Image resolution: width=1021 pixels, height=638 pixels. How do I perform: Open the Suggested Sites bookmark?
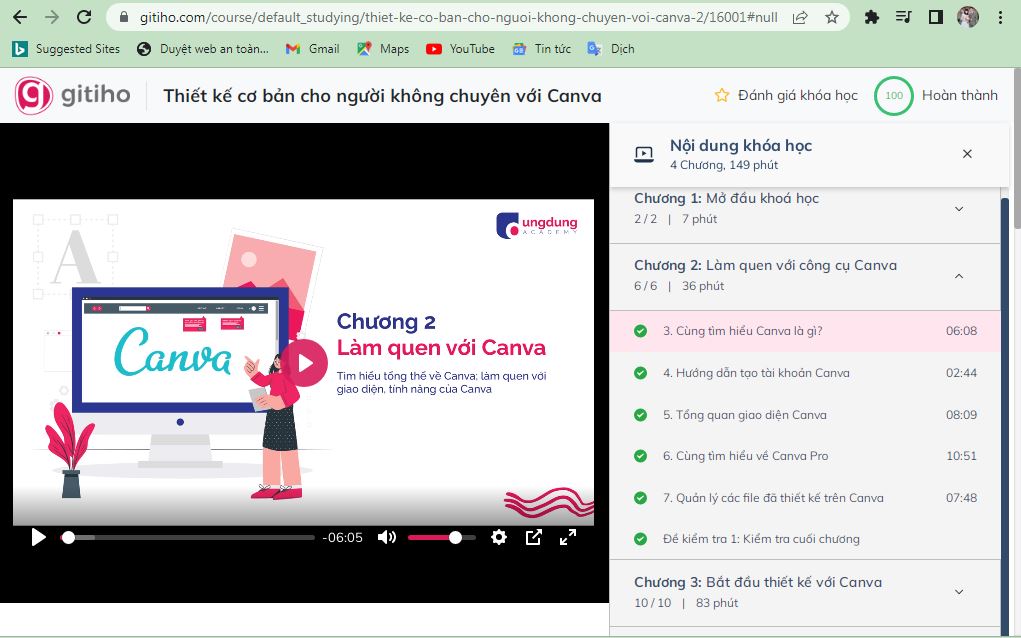66,49
